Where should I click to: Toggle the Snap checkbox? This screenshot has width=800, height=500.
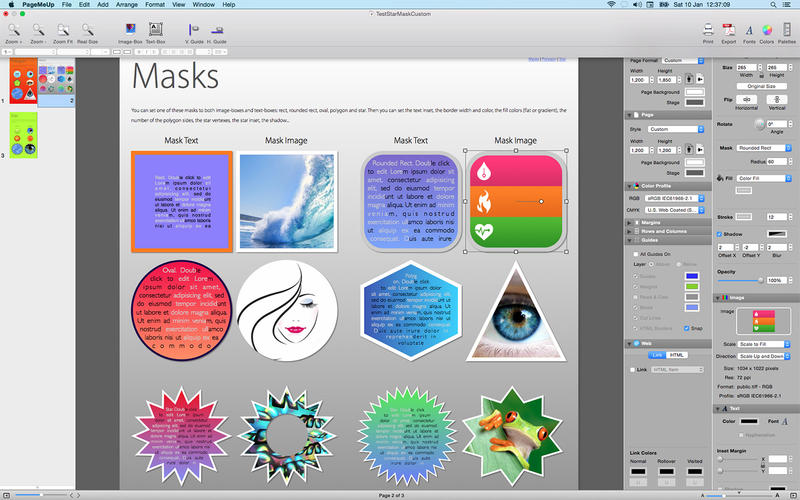pos(687,328)
